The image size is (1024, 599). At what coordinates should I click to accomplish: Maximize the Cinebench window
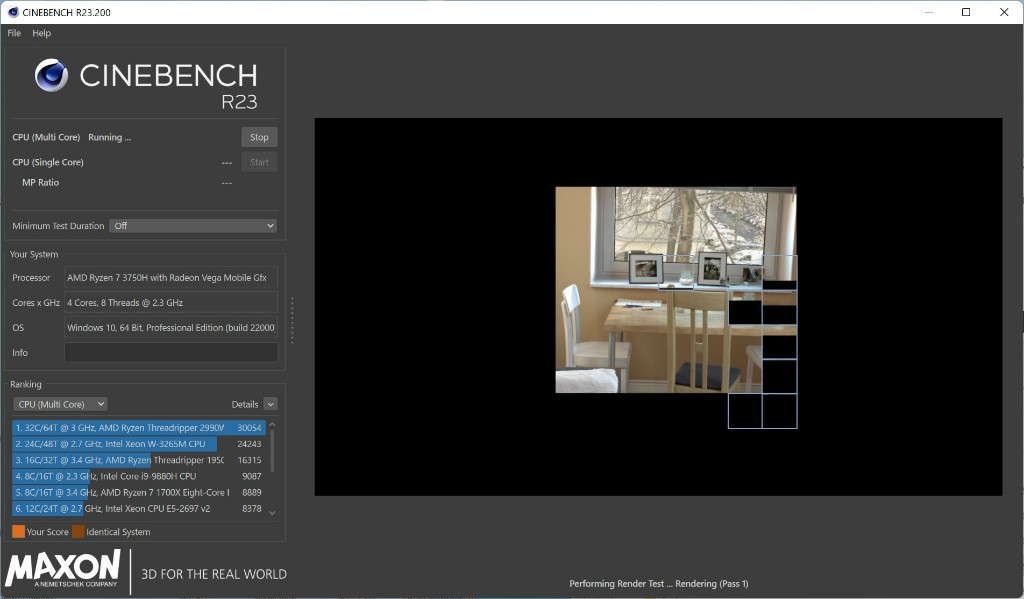click(966, 12)
